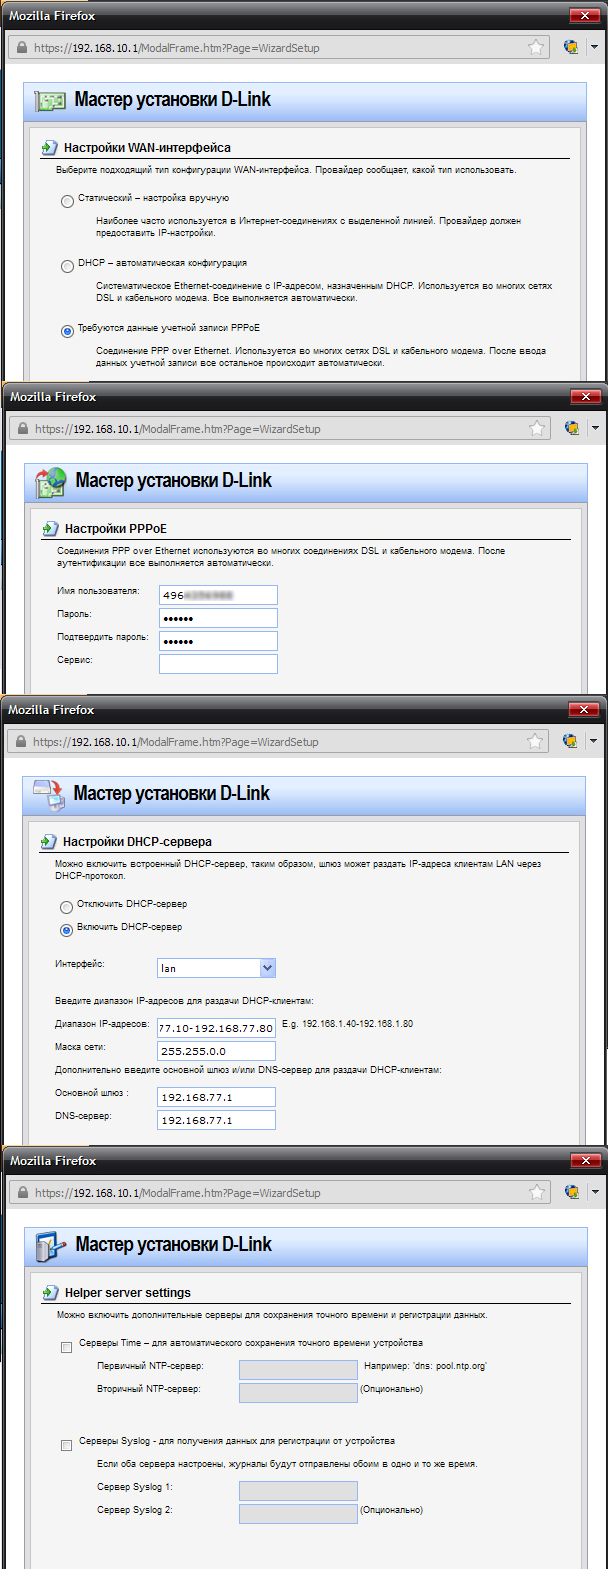Viewport: 608px width, 1569px height.
Task: Click URL address text in WAN-interface settings window
Action: [176, 47]
